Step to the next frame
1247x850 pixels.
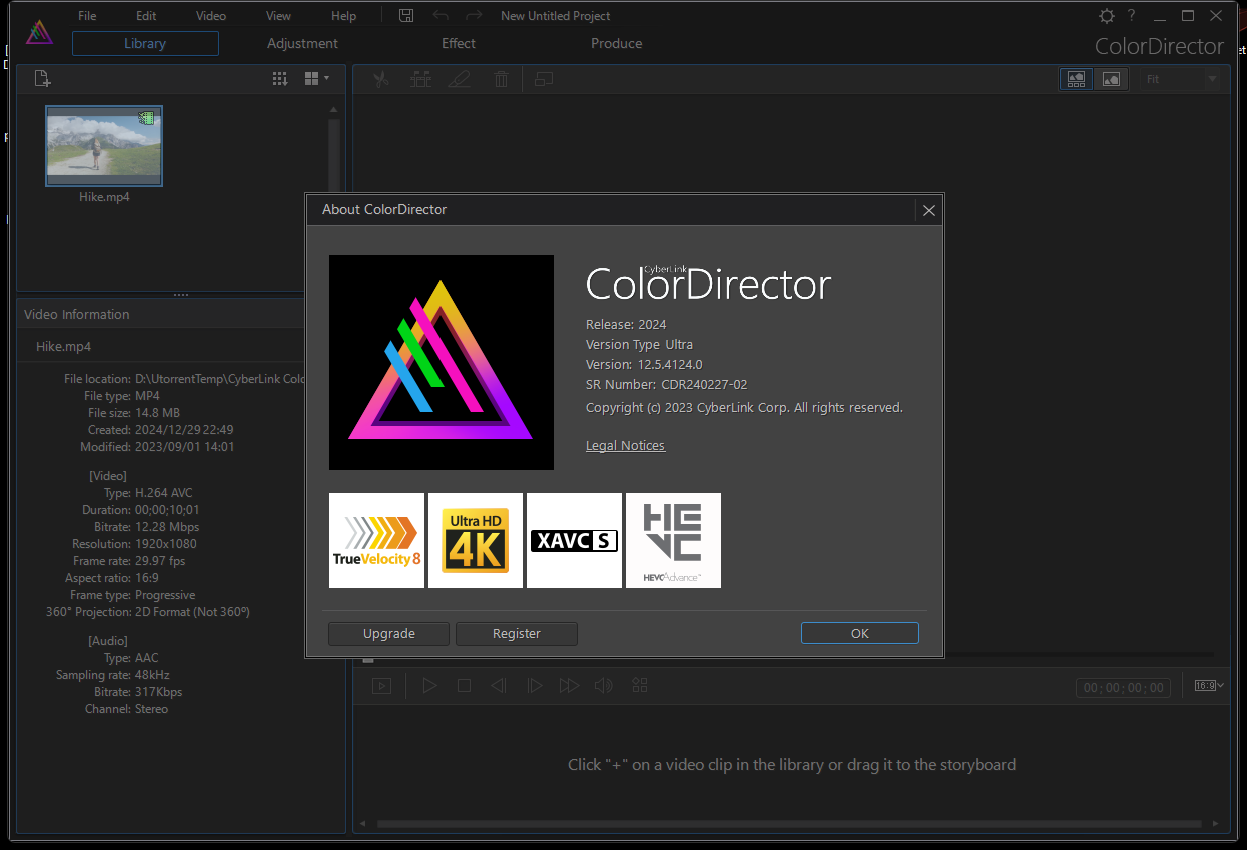coord(535,686)
